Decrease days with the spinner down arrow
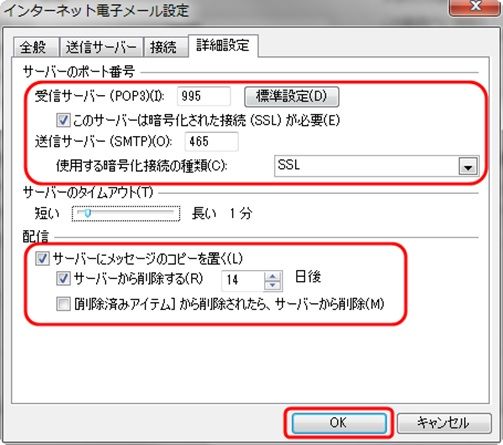 tap(273, 285)
